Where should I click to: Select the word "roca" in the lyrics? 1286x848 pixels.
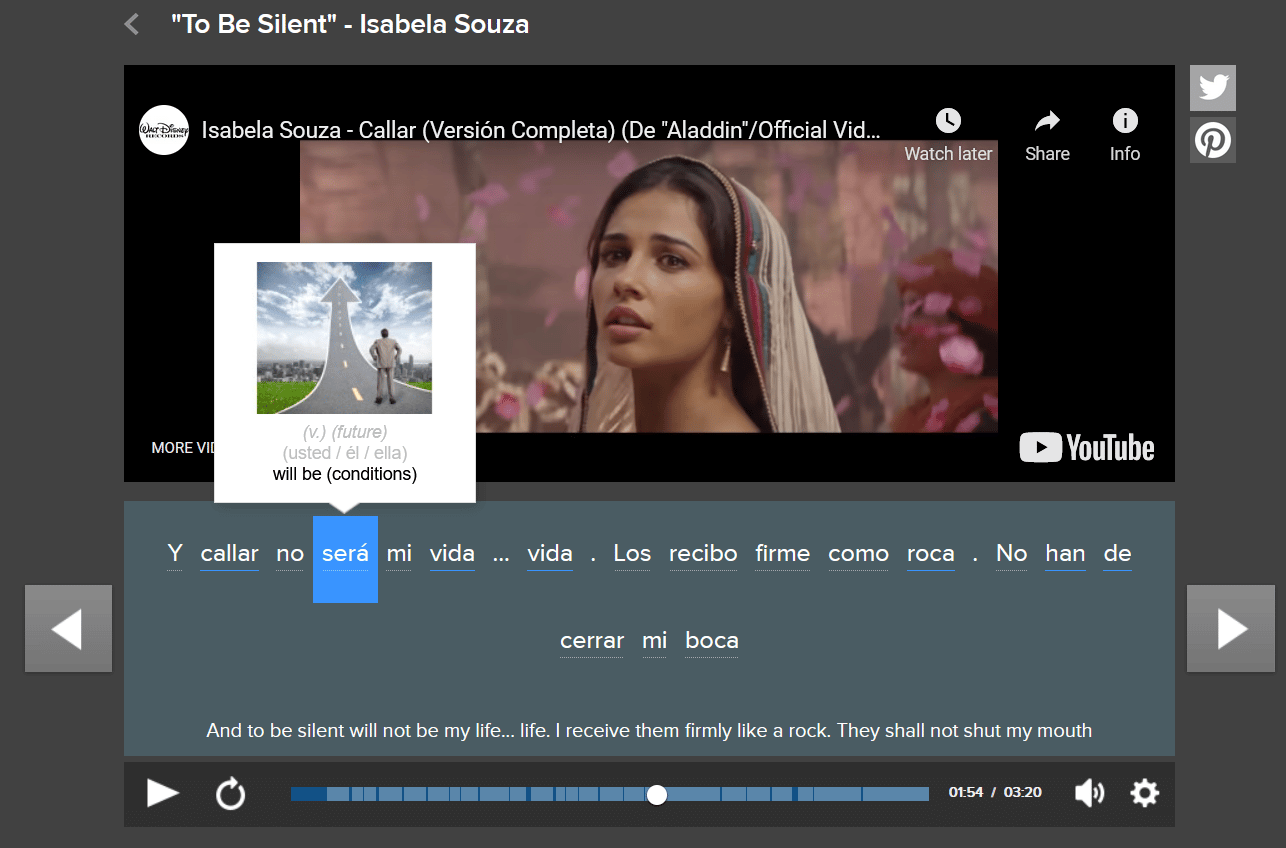[x=930, y=554]
